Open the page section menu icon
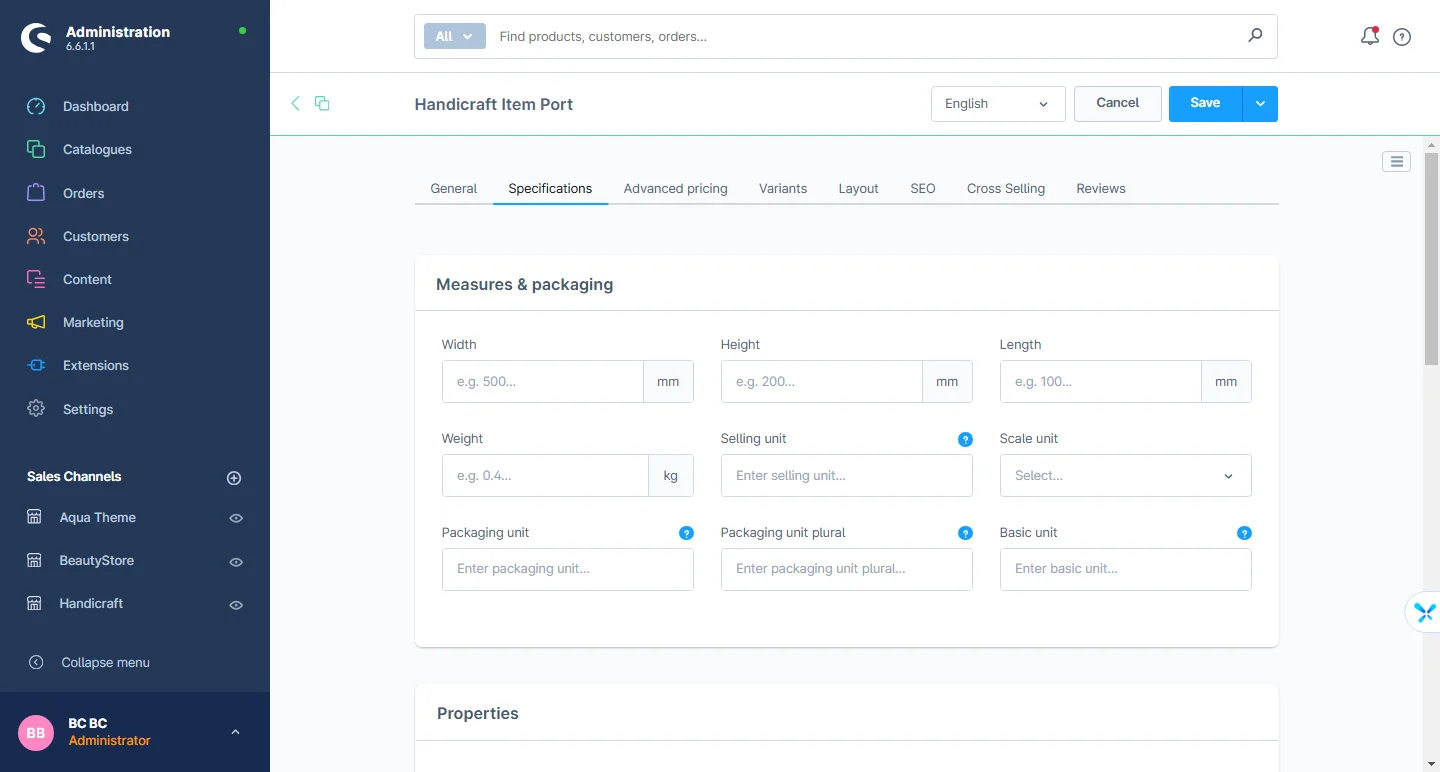The image size is (1440, 772). [1396, 161]
